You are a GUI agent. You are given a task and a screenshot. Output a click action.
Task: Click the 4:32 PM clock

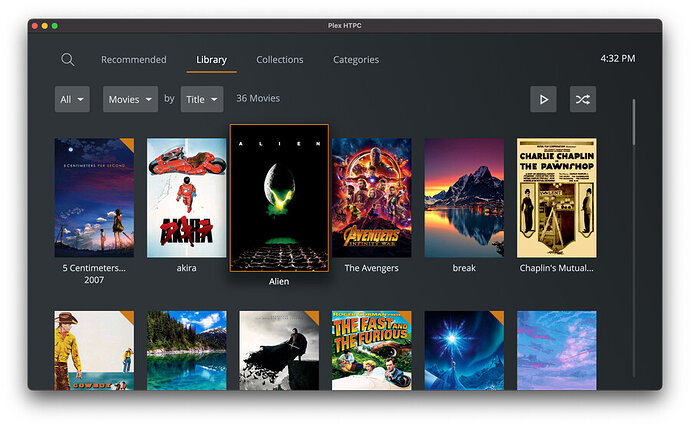(x=618, y=59)
